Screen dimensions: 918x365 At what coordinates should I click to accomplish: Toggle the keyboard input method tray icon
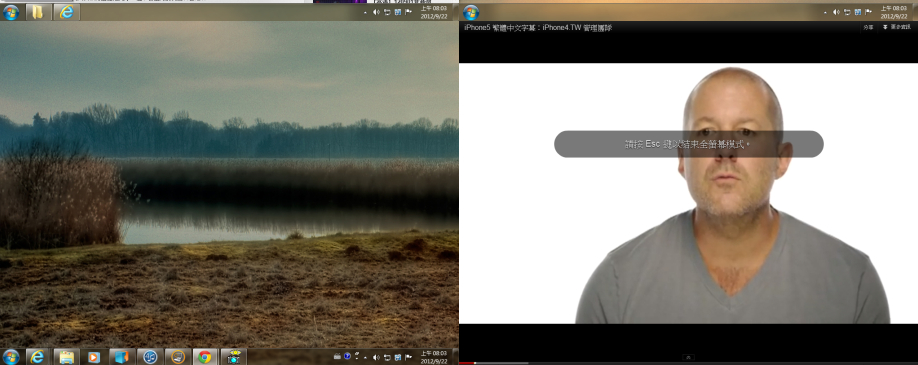click(338, 356)
